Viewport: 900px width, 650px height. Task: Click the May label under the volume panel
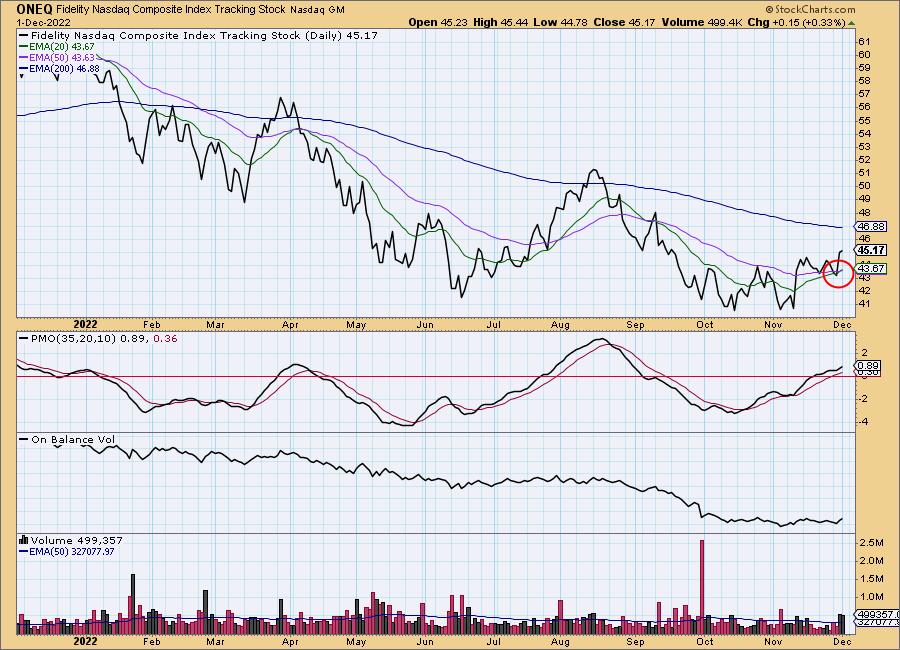[x=356, y=641]
